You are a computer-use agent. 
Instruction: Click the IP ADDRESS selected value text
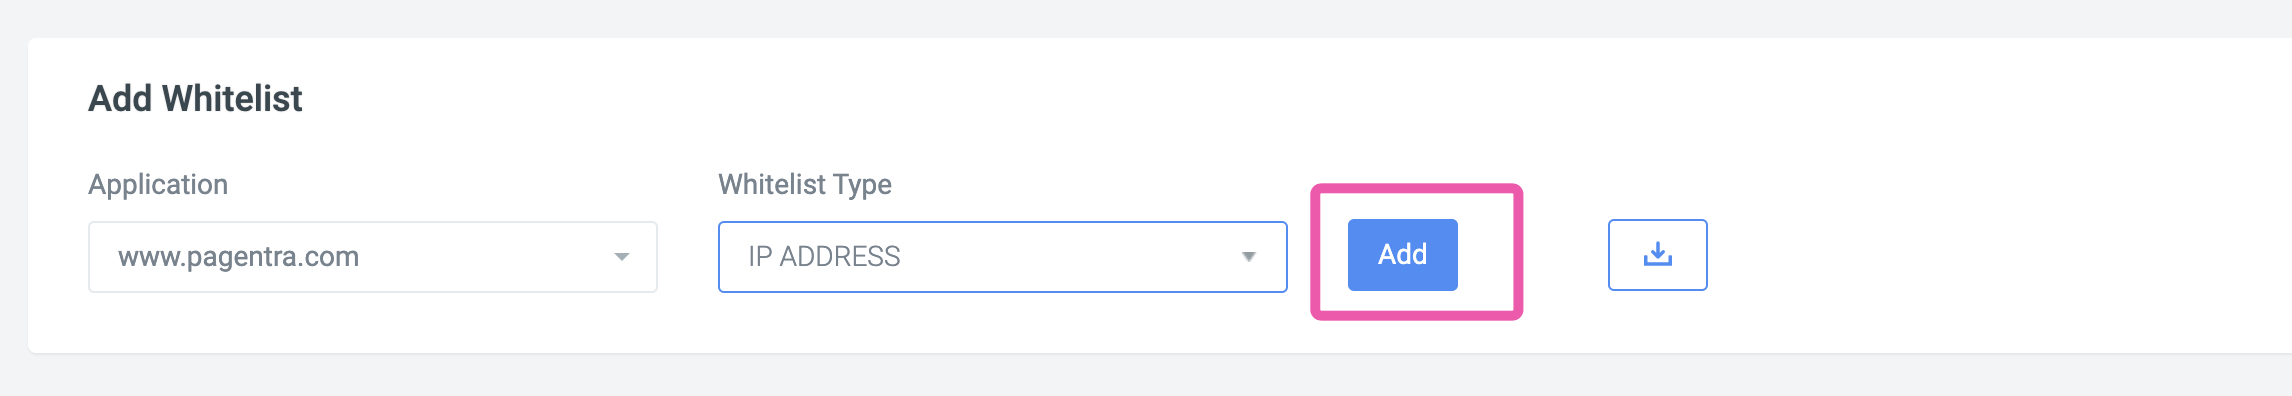tap(824, 257)
